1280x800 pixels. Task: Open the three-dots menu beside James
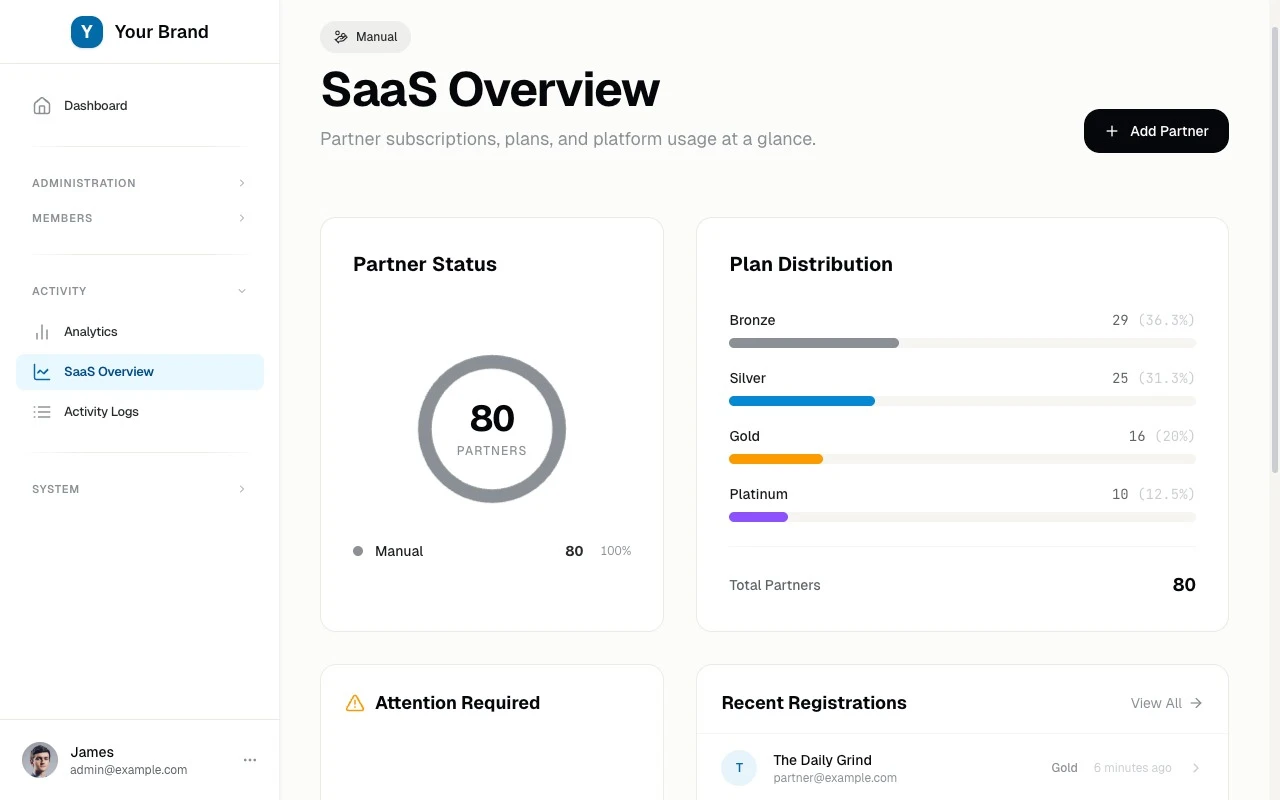tap(250, 760)
